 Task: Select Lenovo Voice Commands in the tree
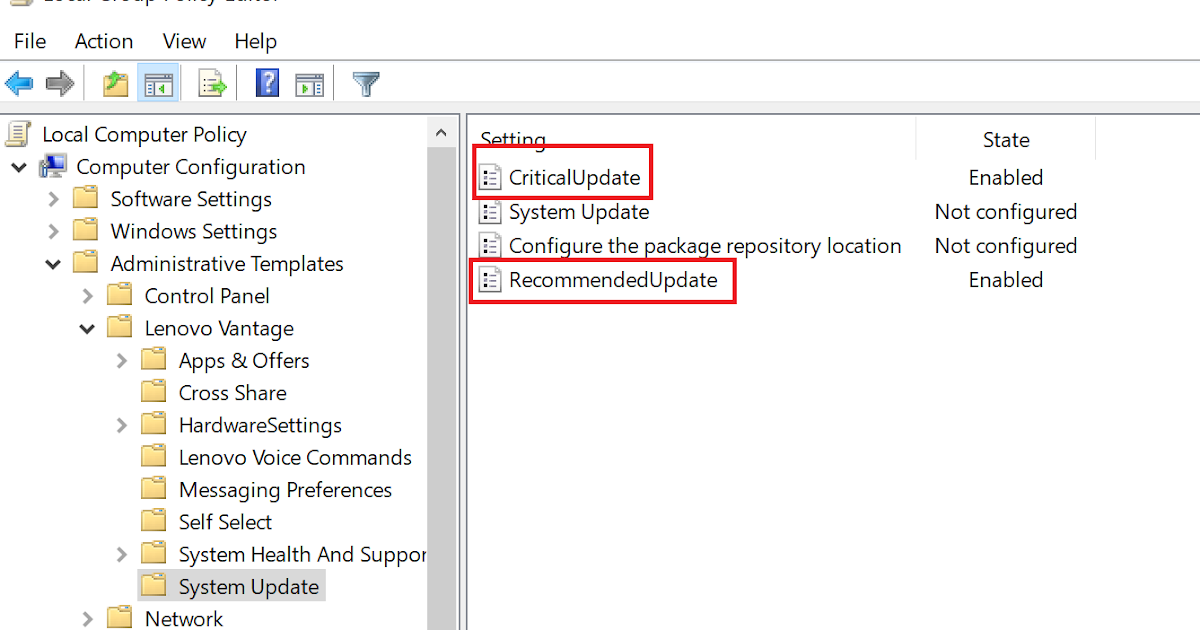(295, 457)
